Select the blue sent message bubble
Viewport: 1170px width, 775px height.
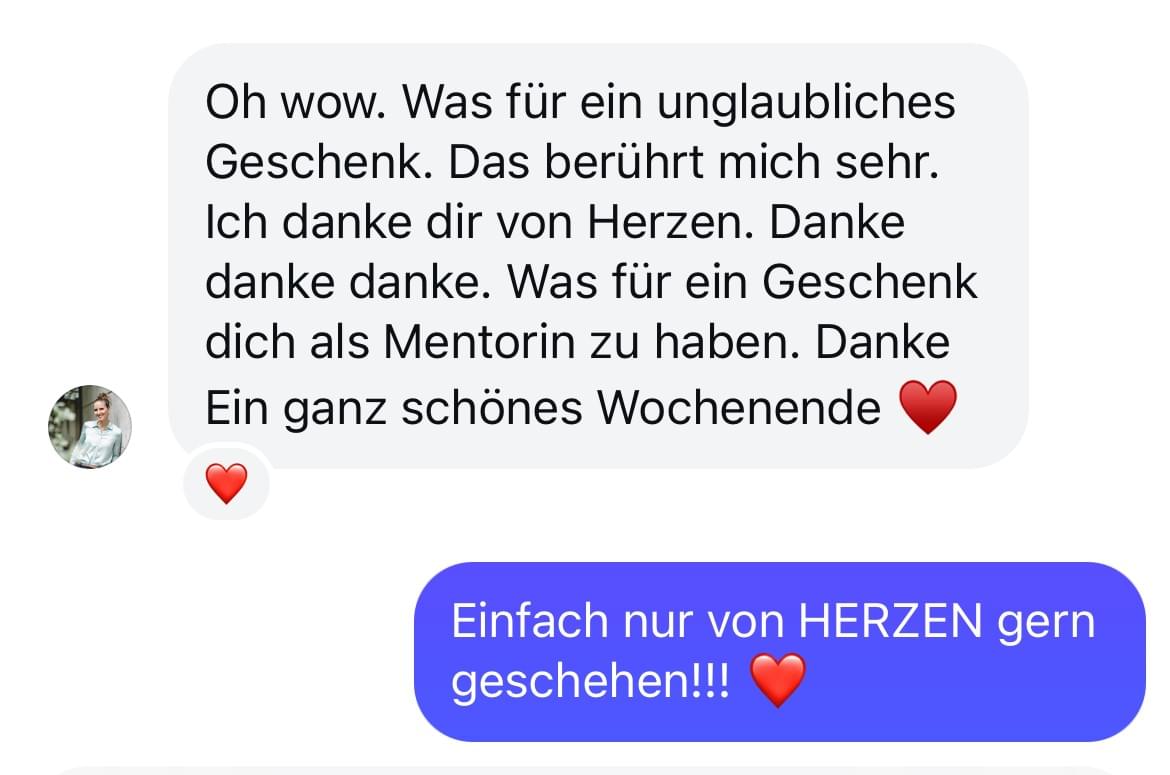(x=780, y=651)
